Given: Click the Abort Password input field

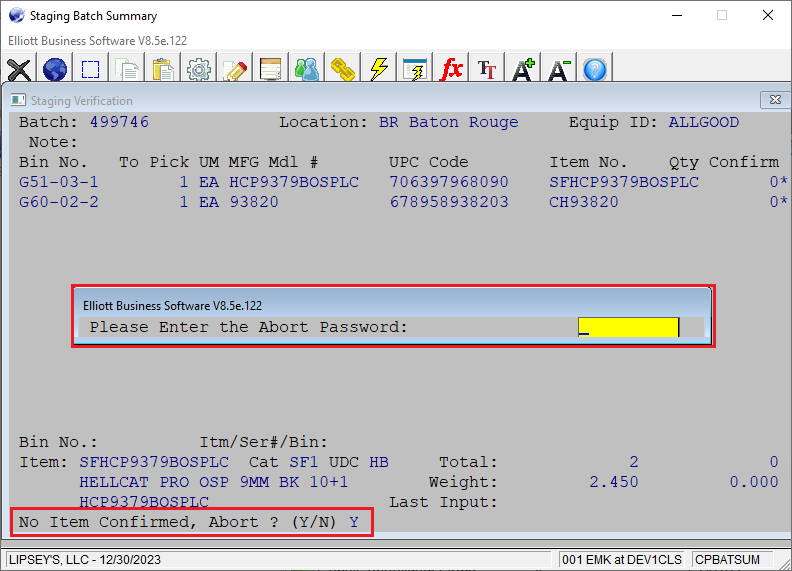Looking at the screenshot, I should 628,327.
